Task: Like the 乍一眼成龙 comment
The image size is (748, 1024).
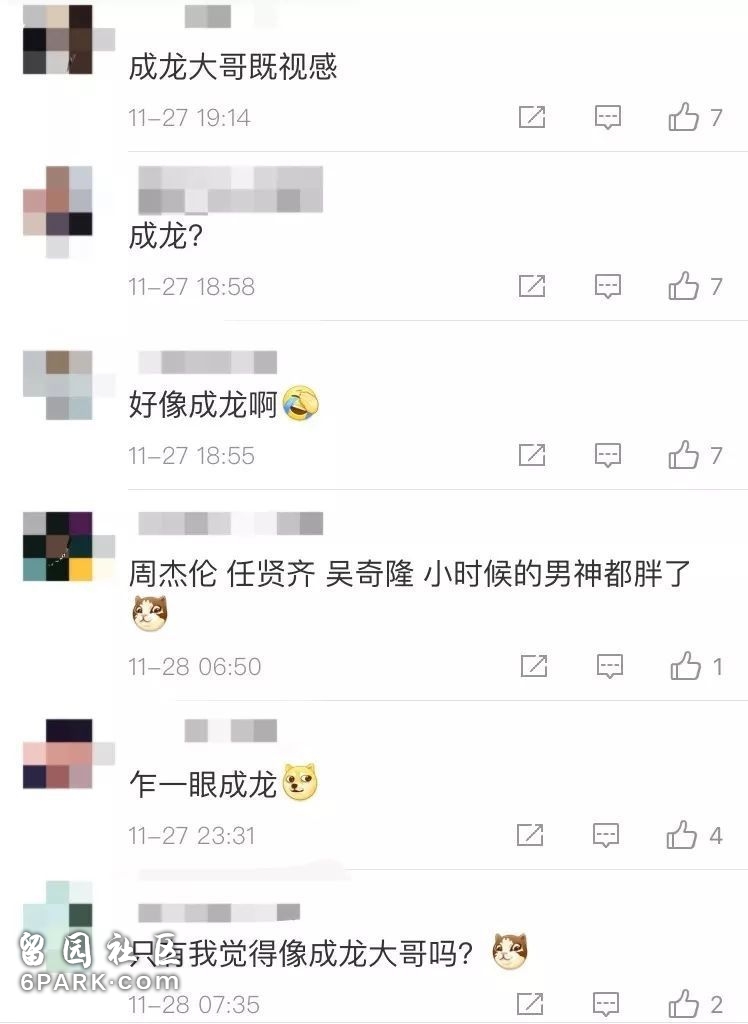Action: [681, 835]
